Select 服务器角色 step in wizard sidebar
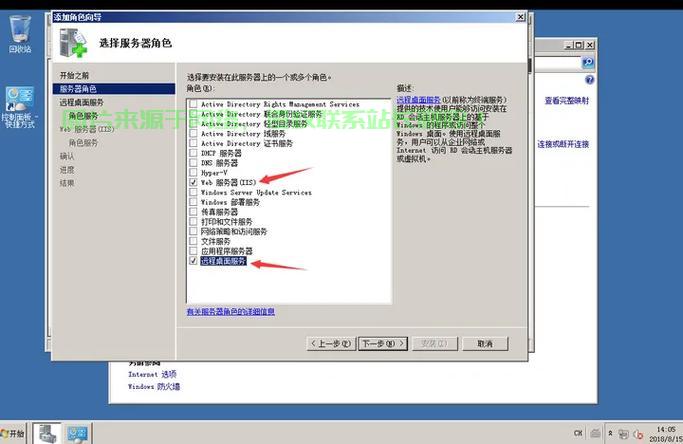Viewport: 683px width, 444px height. [x=114, y=89]
